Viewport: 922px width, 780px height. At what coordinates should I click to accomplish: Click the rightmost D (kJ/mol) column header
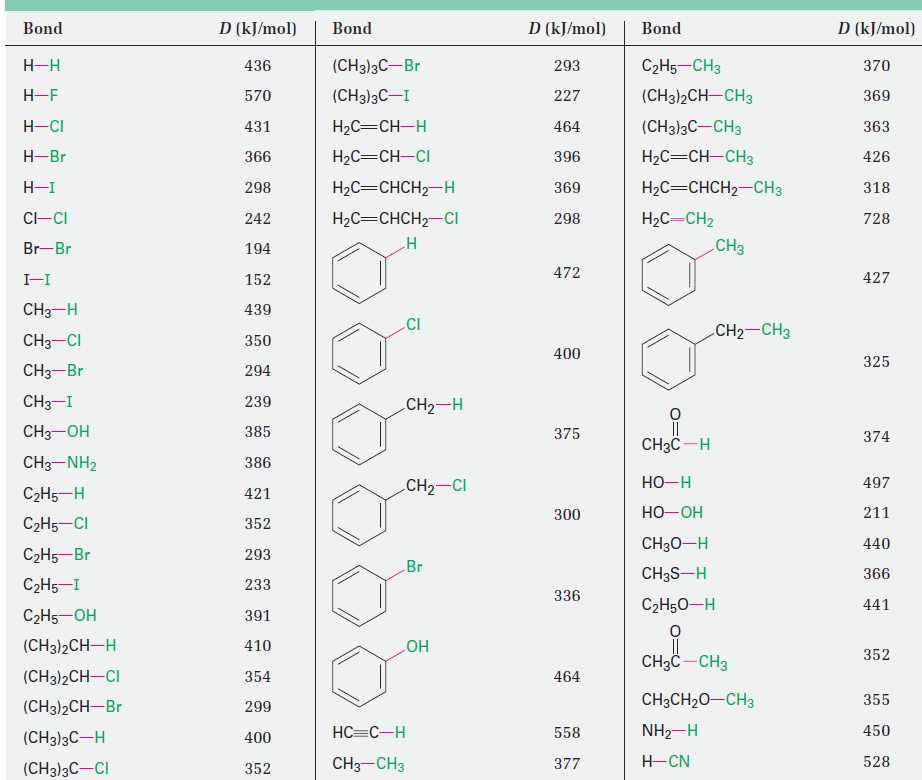pyautogui.click(x=876, y=28)
